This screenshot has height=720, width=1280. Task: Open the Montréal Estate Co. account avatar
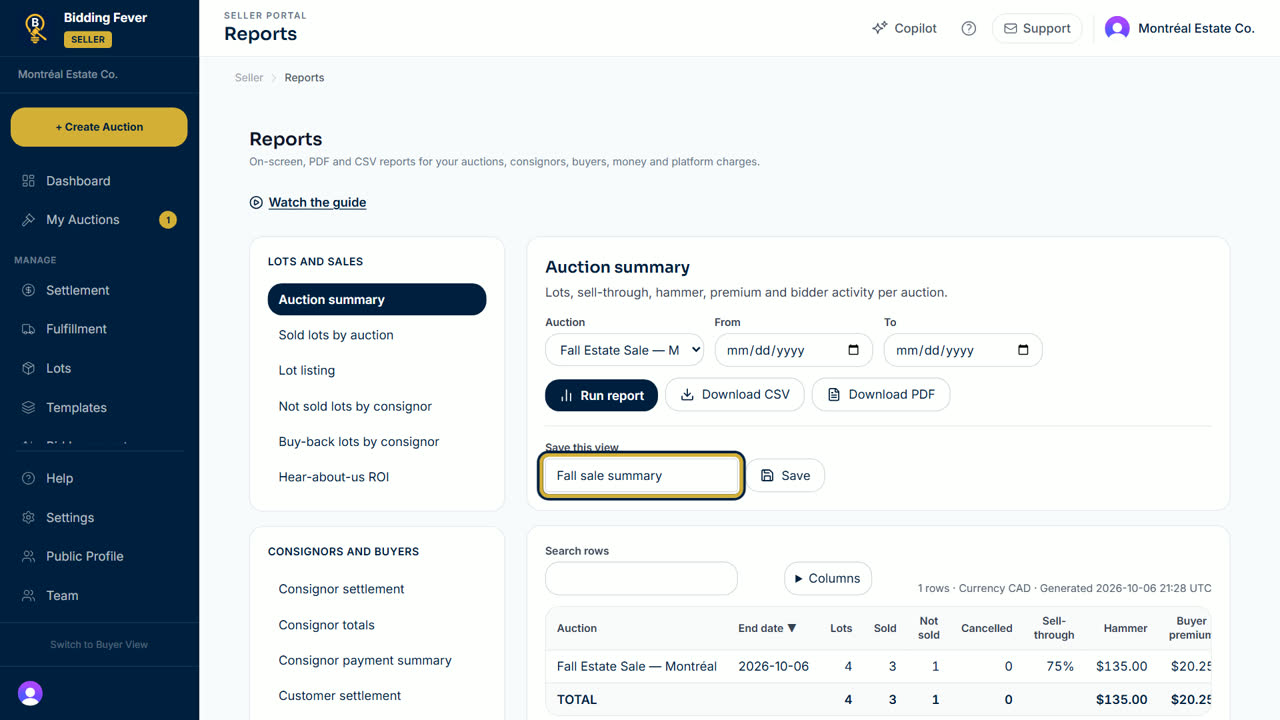1117,28
